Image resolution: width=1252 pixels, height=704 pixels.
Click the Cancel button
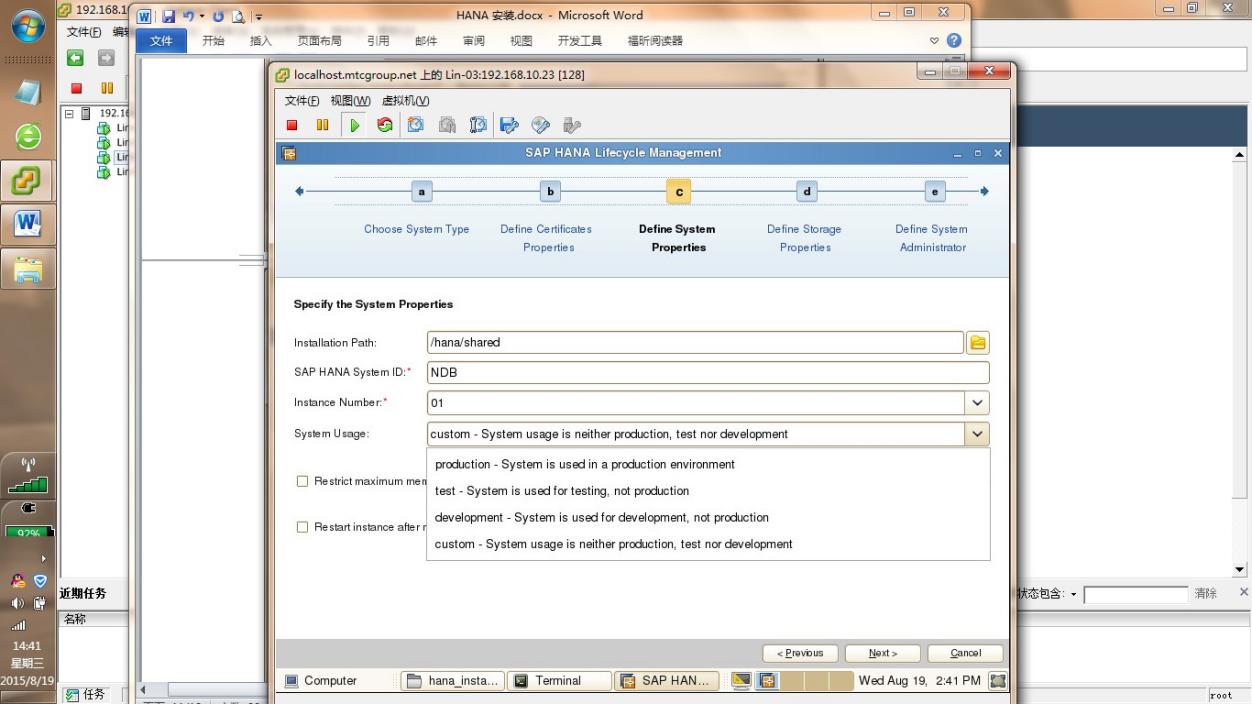point(965,653)
